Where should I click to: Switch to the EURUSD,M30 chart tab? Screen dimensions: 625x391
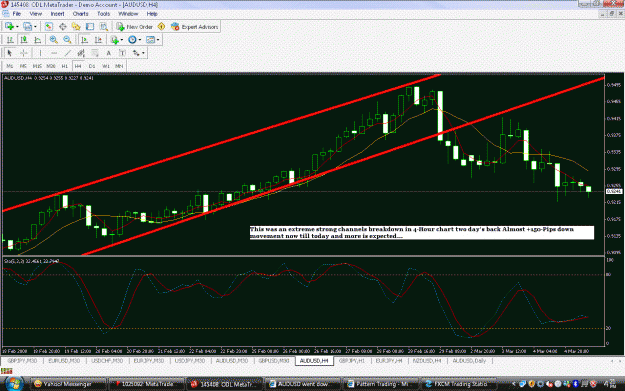coord(64,361)
